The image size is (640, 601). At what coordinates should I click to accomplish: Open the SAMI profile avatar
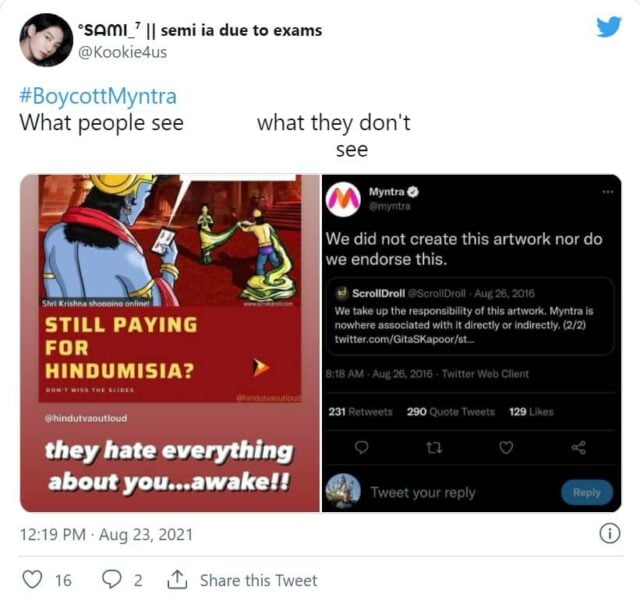[x=46, y=40]
